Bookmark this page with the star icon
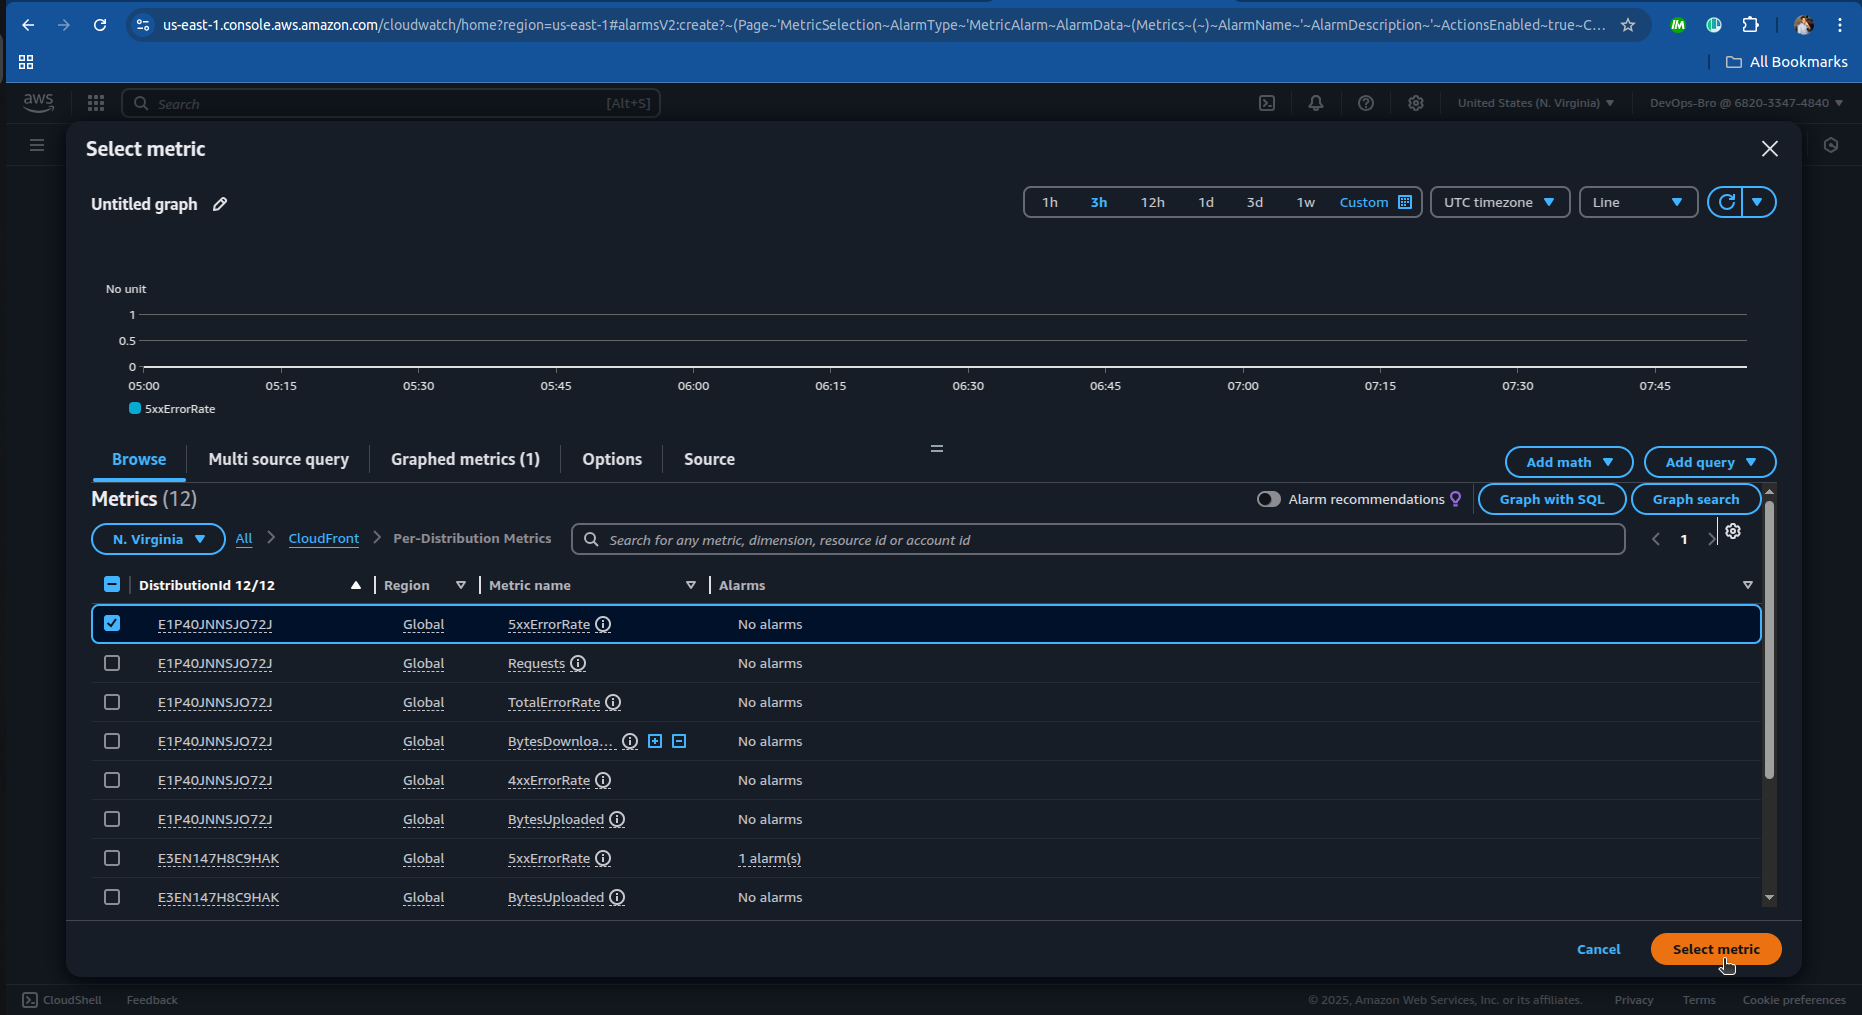 1628,25
